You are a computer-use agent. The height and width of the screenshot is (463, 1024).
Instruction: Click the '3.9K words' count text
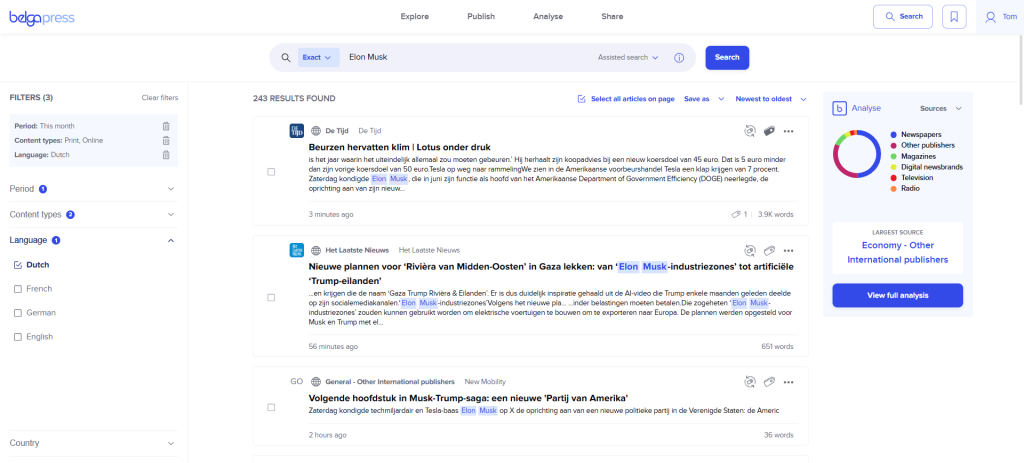(776, 214)
